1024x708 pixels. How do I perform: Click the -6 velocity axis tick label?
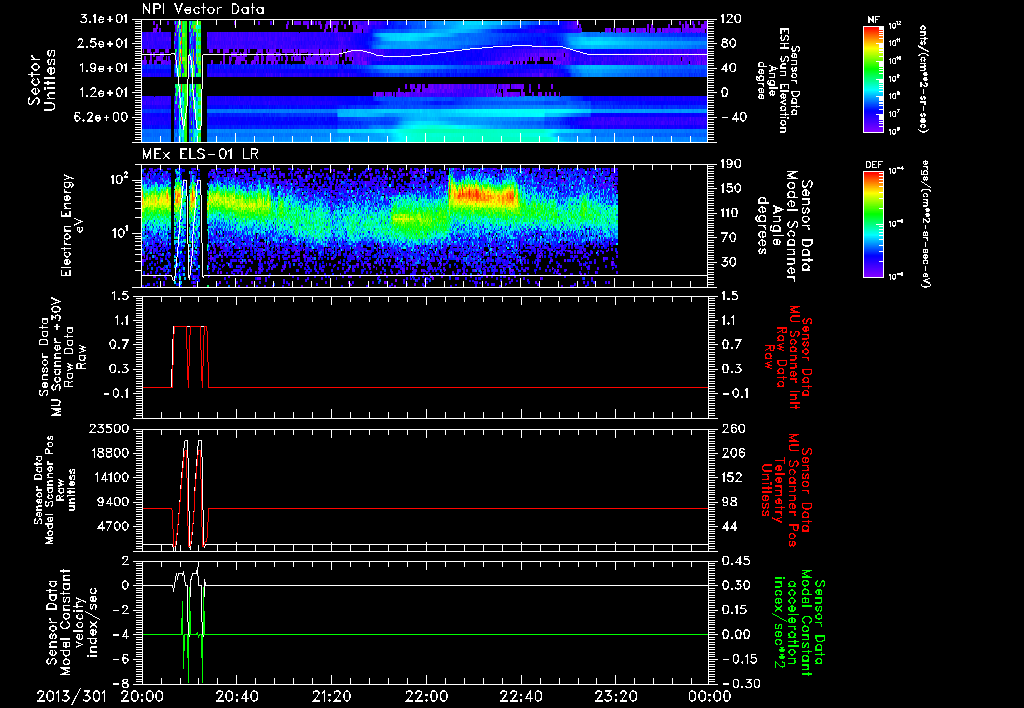121,659
